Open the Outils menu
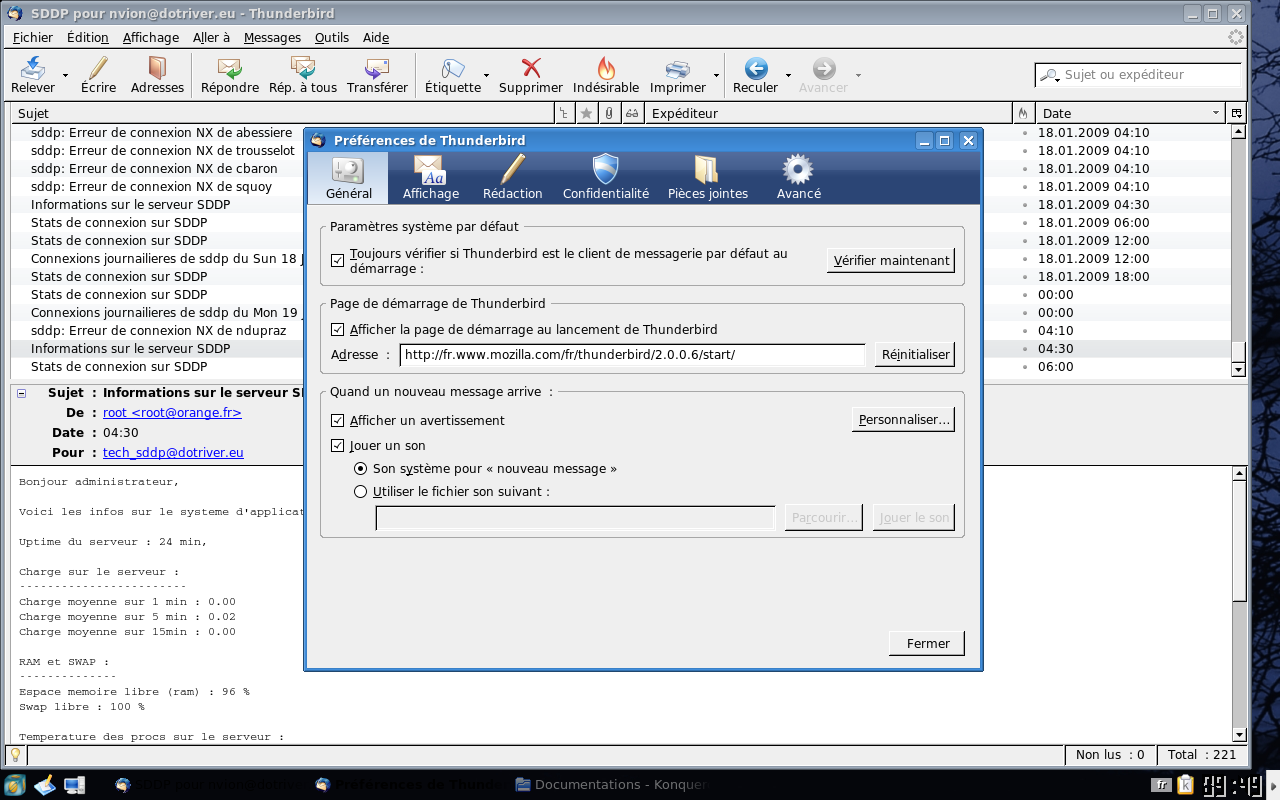This screenshot has width=1280, height=800. tap(331, 38)
